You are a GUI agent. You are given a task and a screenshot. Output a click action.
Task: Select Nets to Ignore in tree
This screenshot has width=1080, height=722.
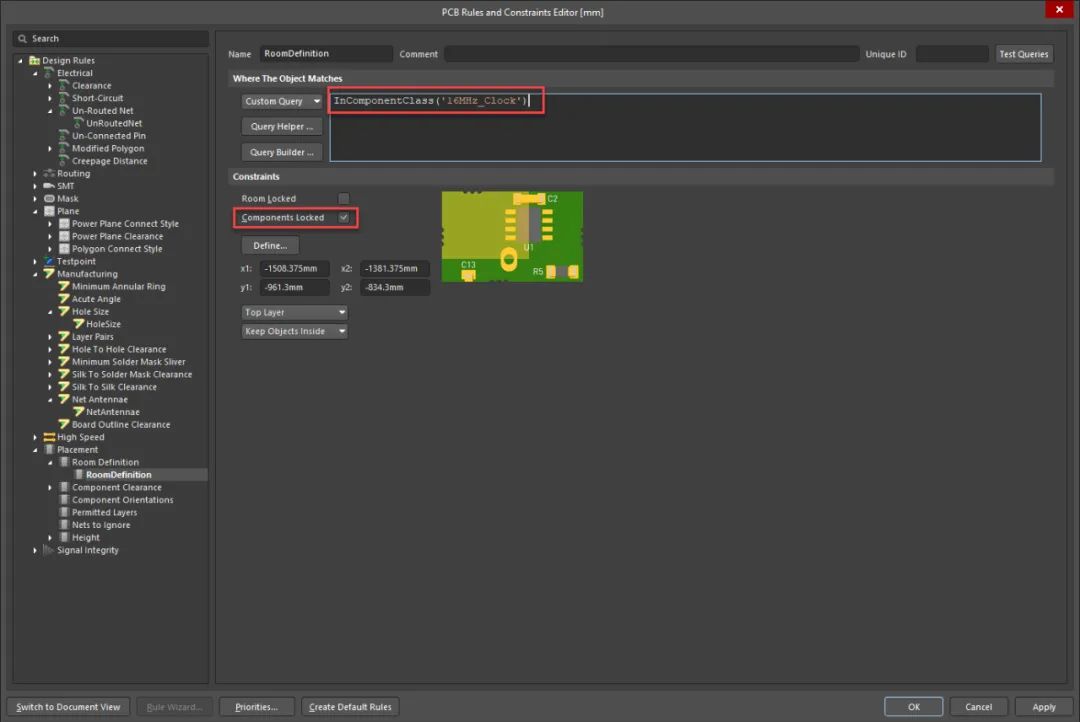(x=101, y=525)
